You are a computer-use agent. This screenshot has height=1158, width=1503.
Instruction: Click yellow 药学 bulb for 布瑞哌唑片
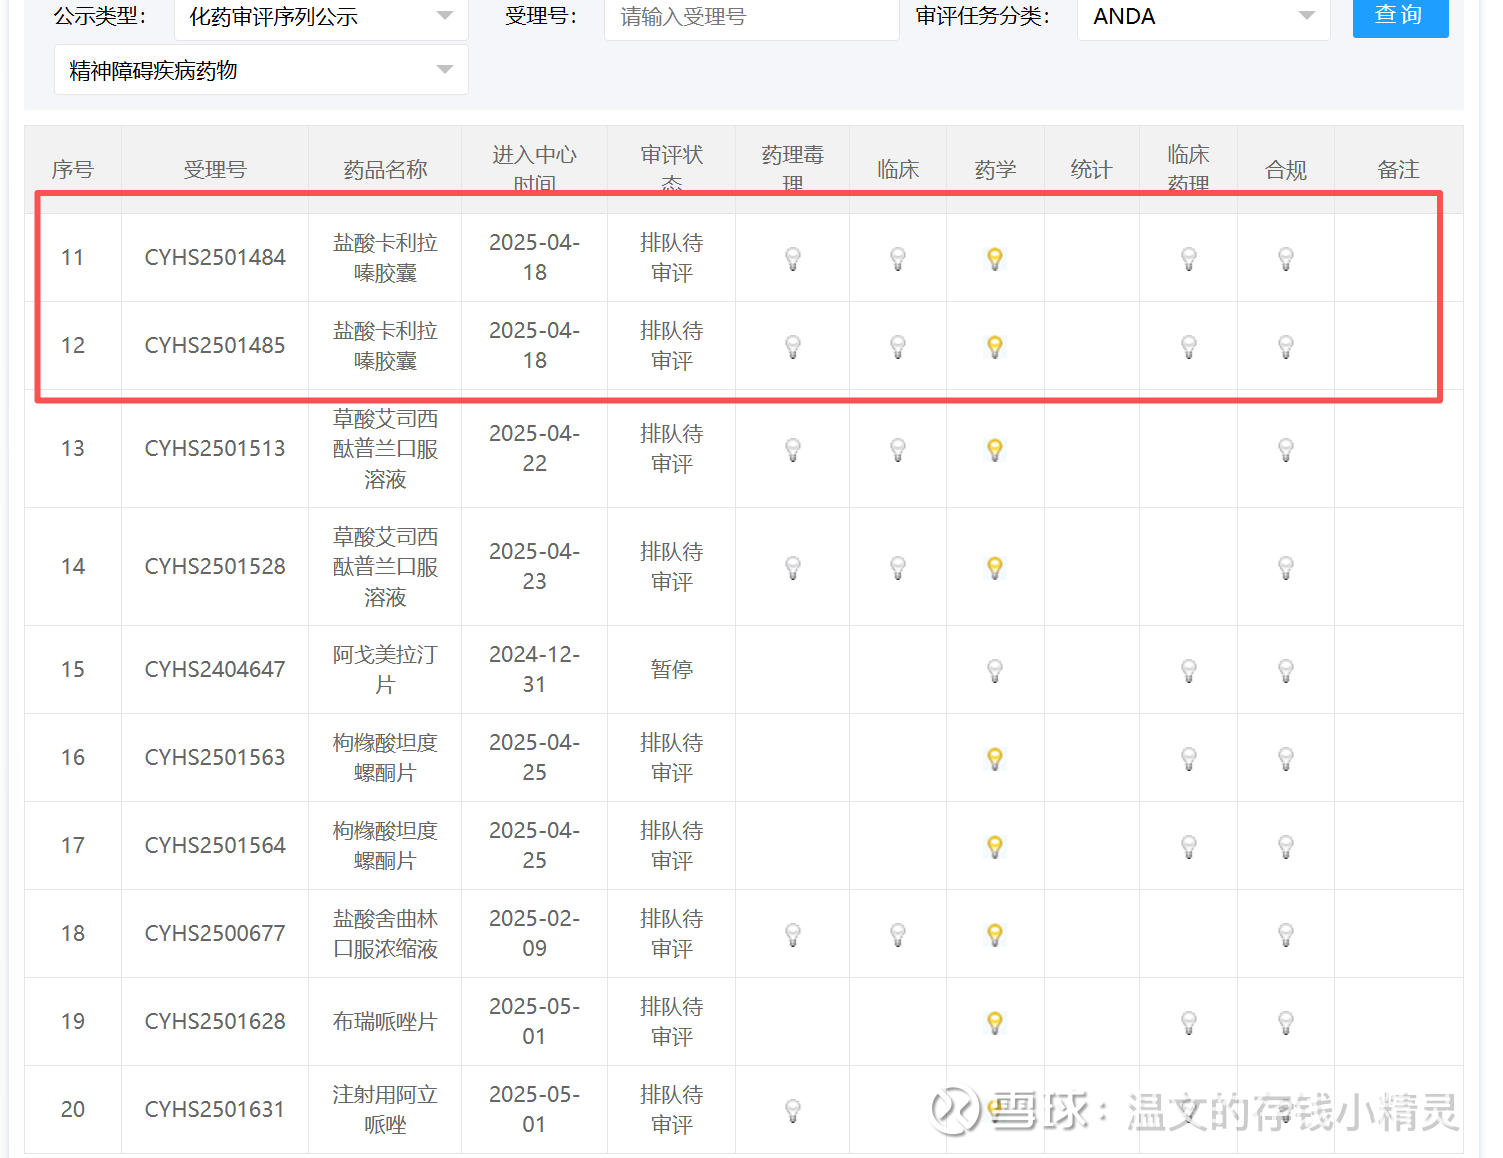(994, 1022)
